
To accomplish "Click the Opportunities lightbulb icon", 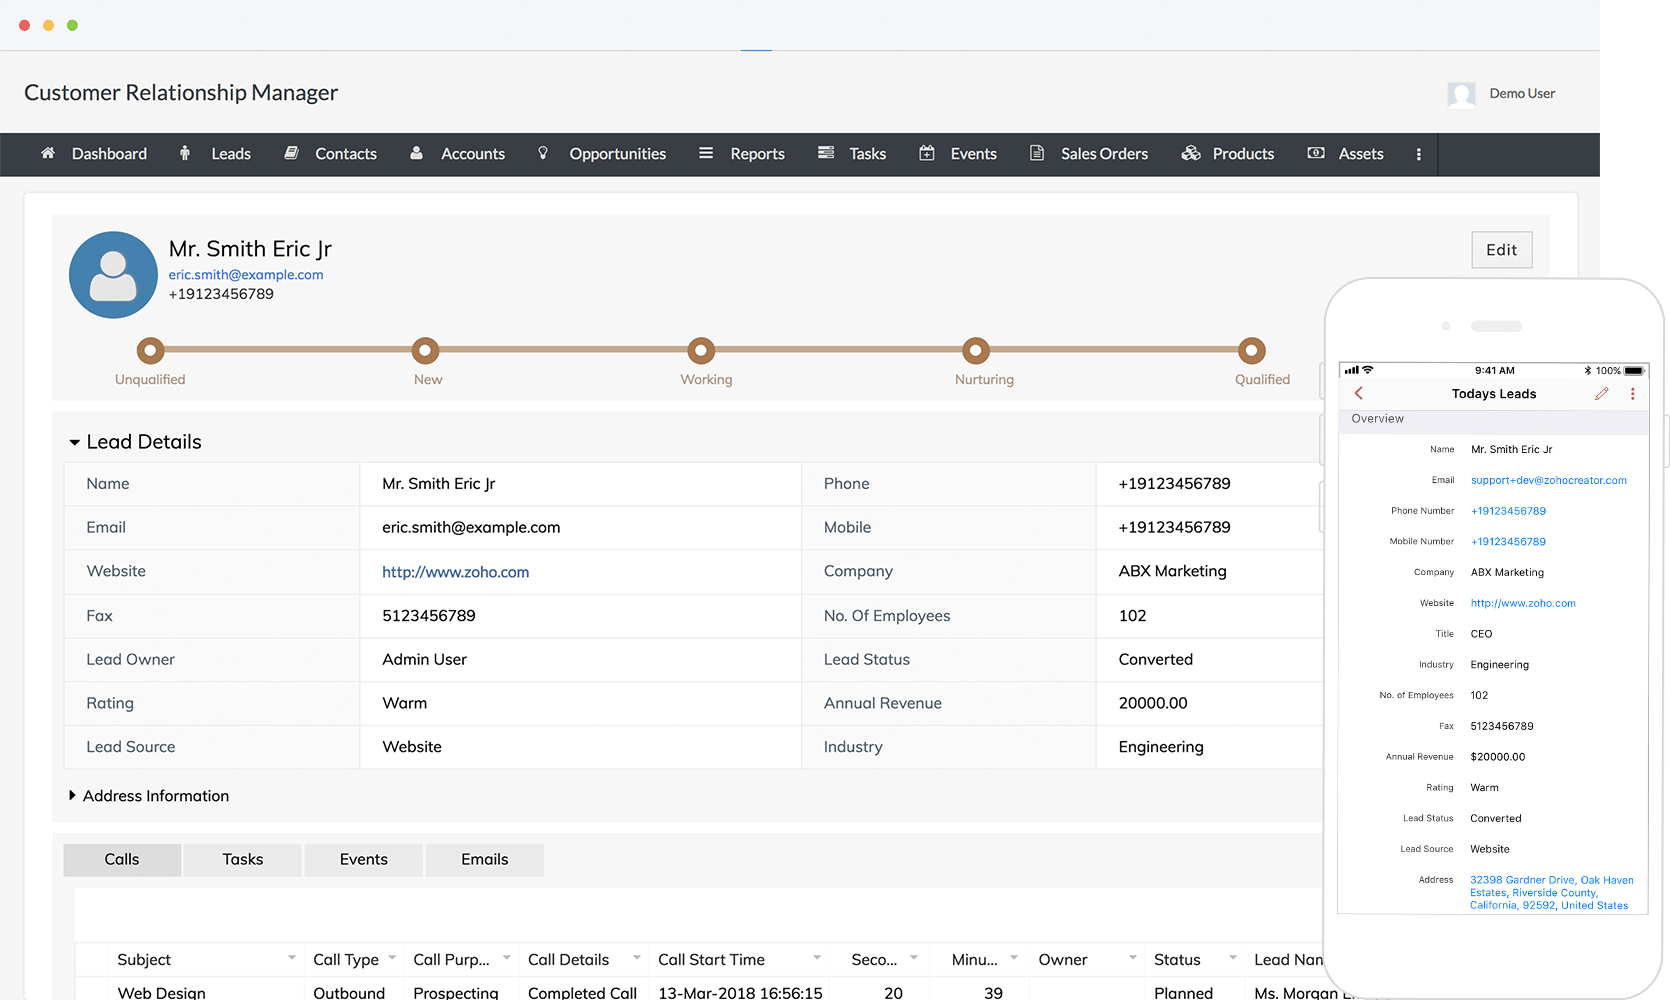I will [543, 153].
